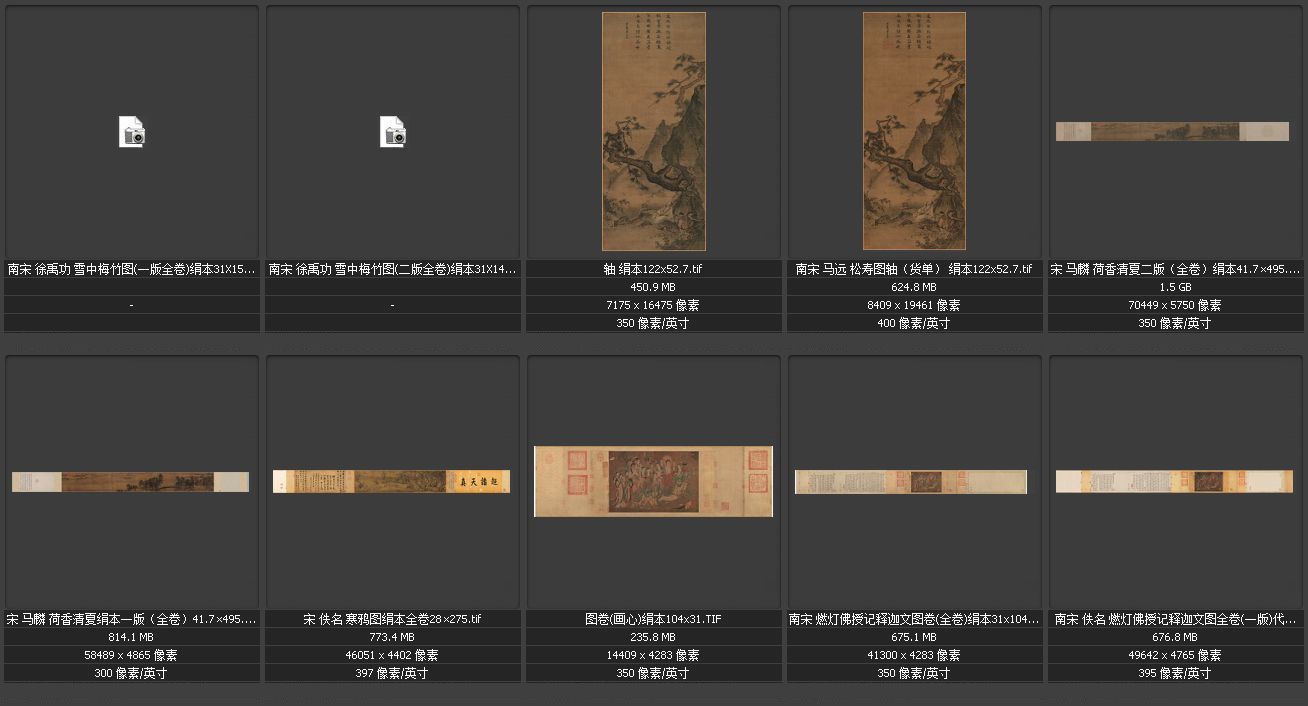Select the 马远 松寿图轴 painting thumbnail
This screenshot has width=1308, height=706.
tap(914, 131)
